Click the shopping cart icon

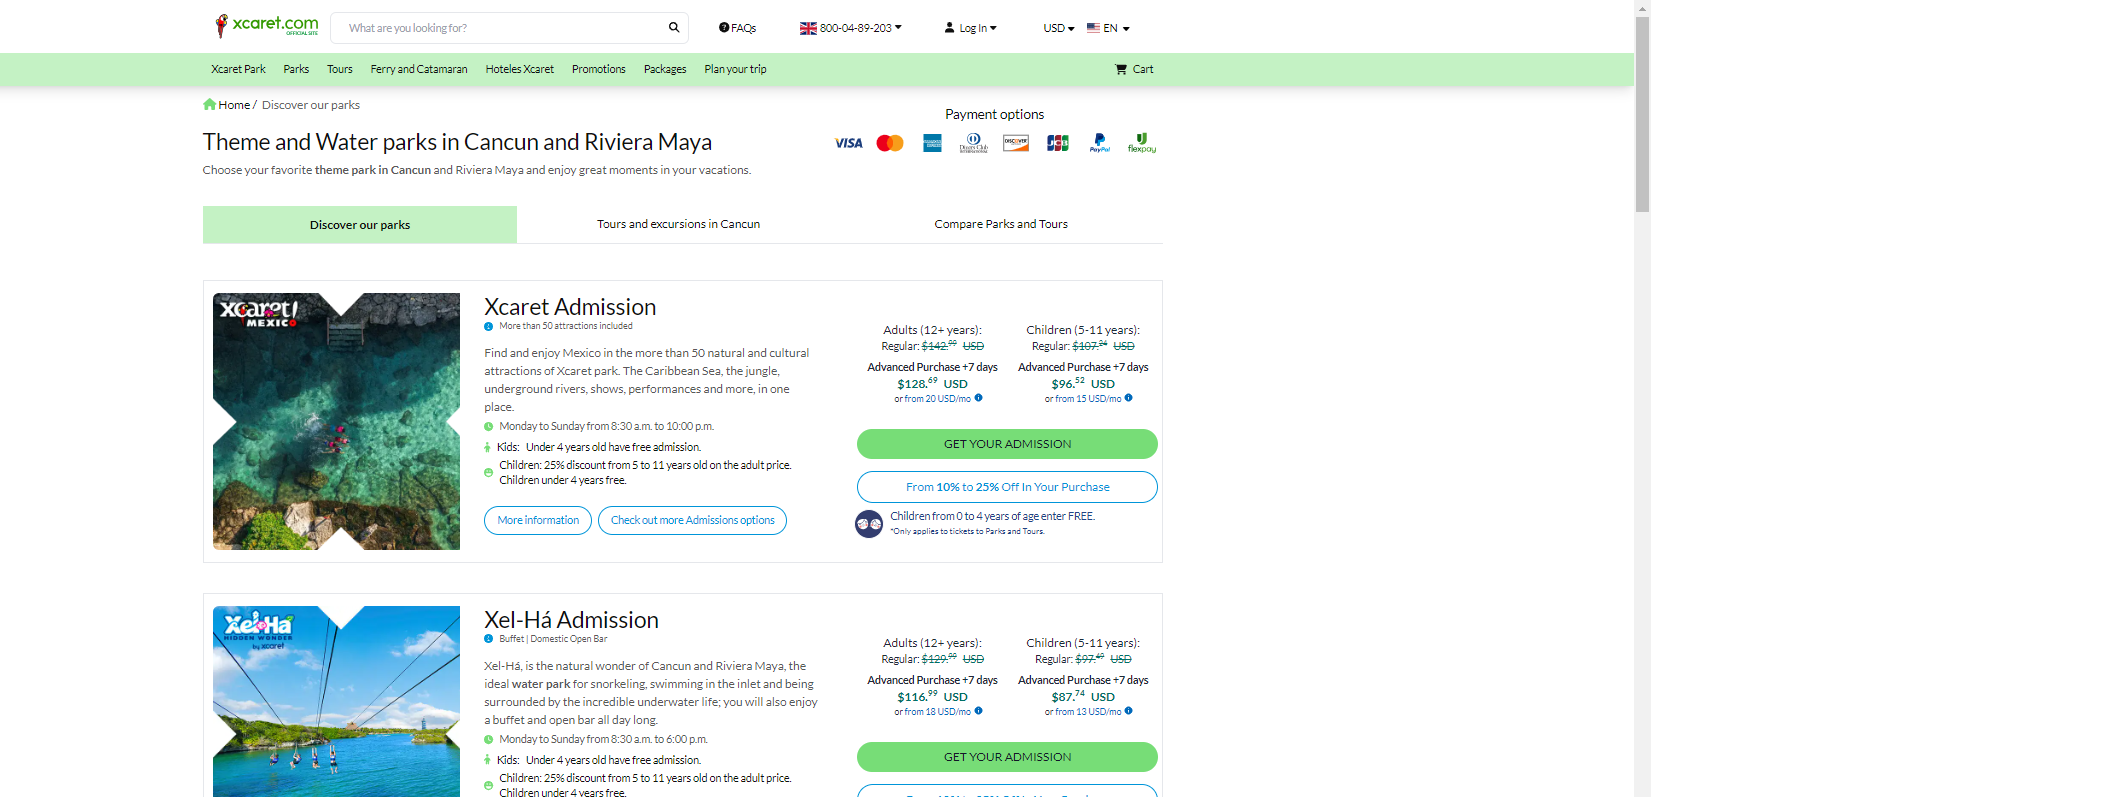tap(1121, 69)
